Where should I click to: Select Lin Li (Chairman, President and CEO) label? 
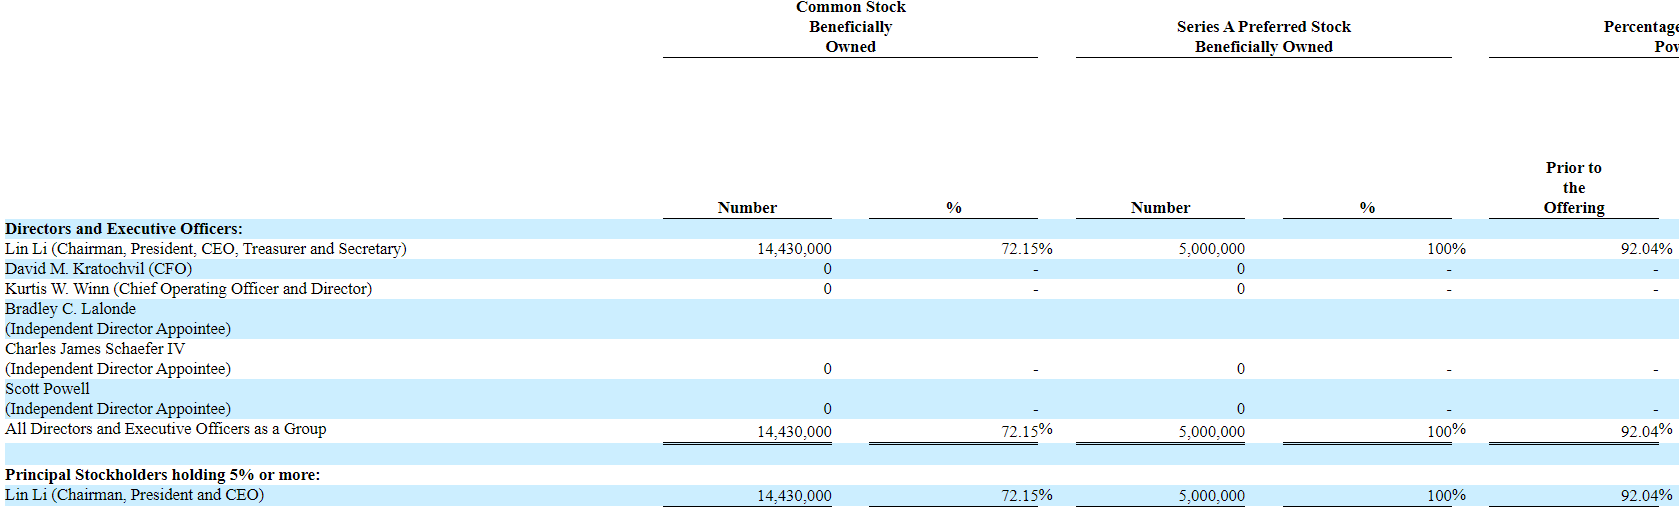(x=134, y=495)
